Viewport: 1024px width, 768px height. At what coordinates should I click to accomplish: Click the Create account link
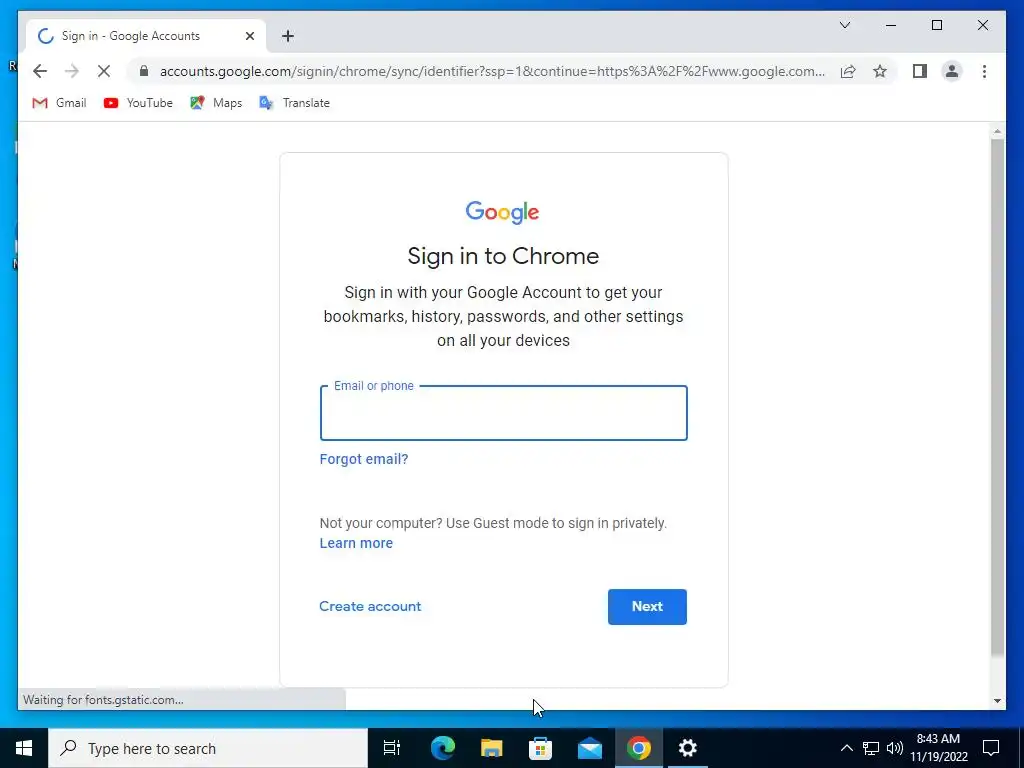click(x=370, y=606)
